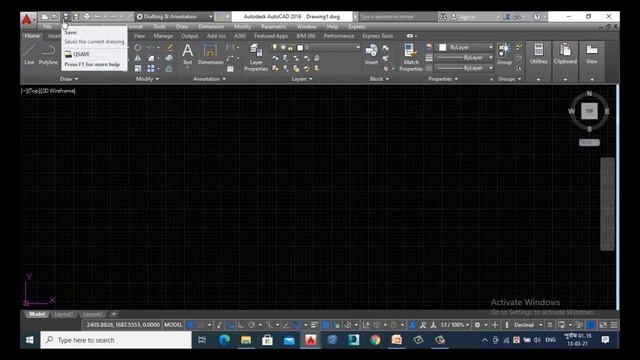Open the File menu
This screenshot has width=640, height=360.
click(48, 27)
